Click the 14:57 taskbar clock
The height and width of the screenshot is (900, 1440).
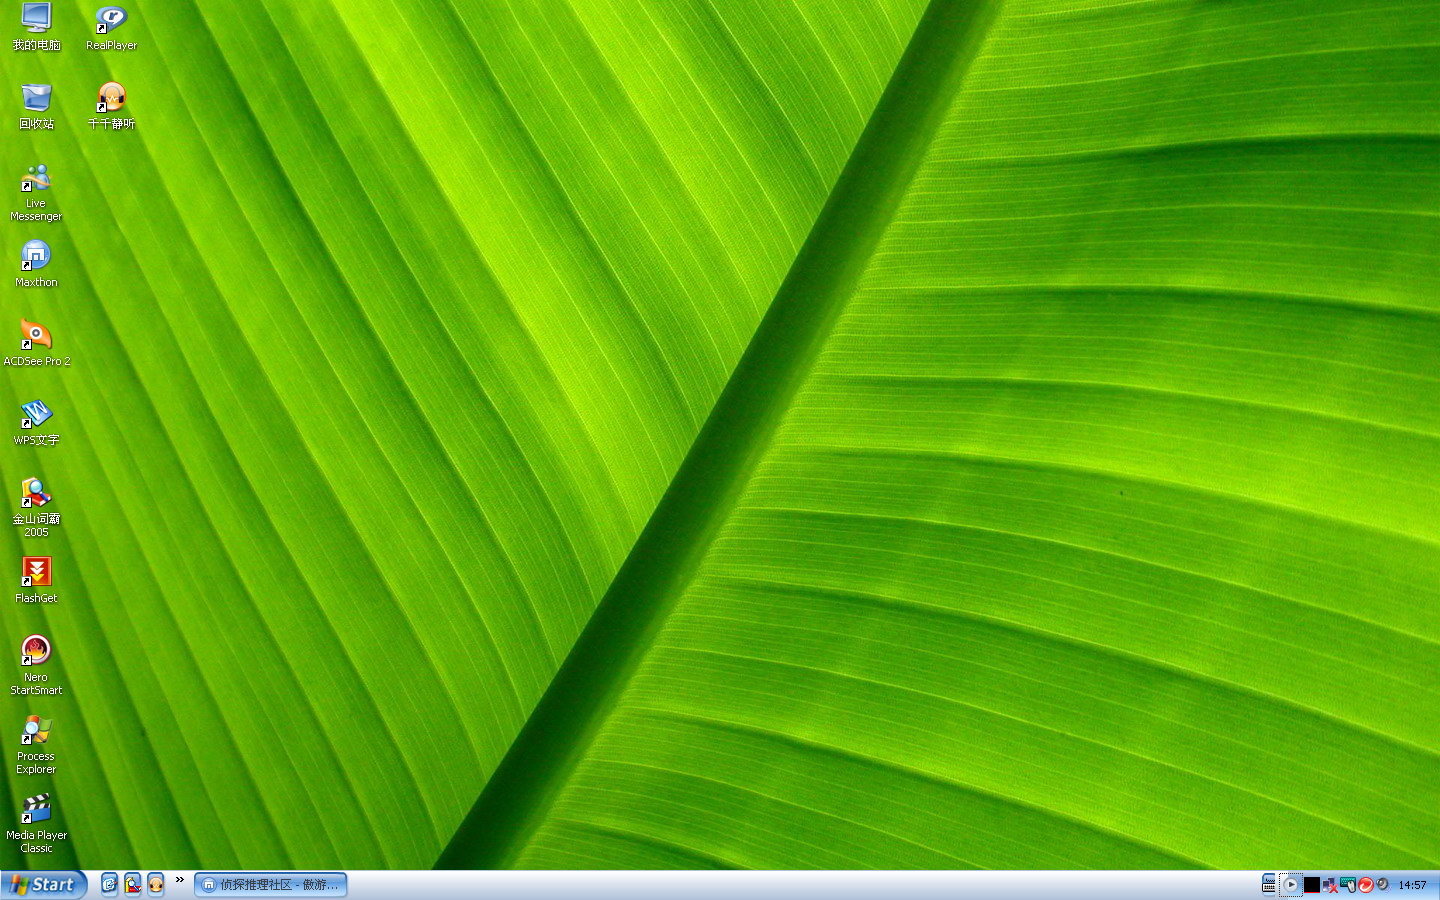pos(1412,885)
